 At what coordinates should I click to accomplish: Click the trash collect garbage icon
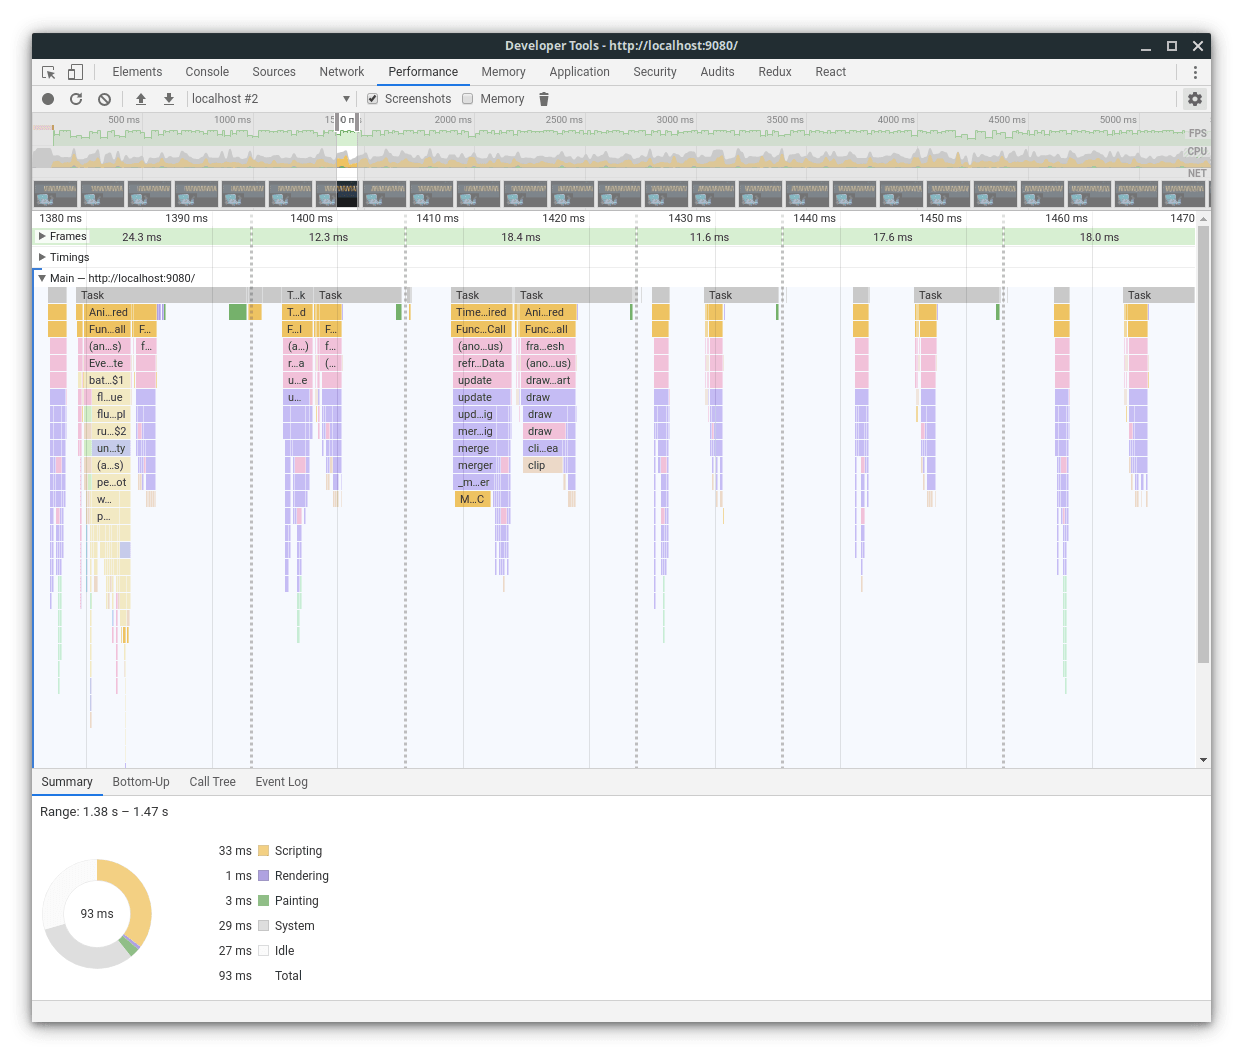click(544, 99)
